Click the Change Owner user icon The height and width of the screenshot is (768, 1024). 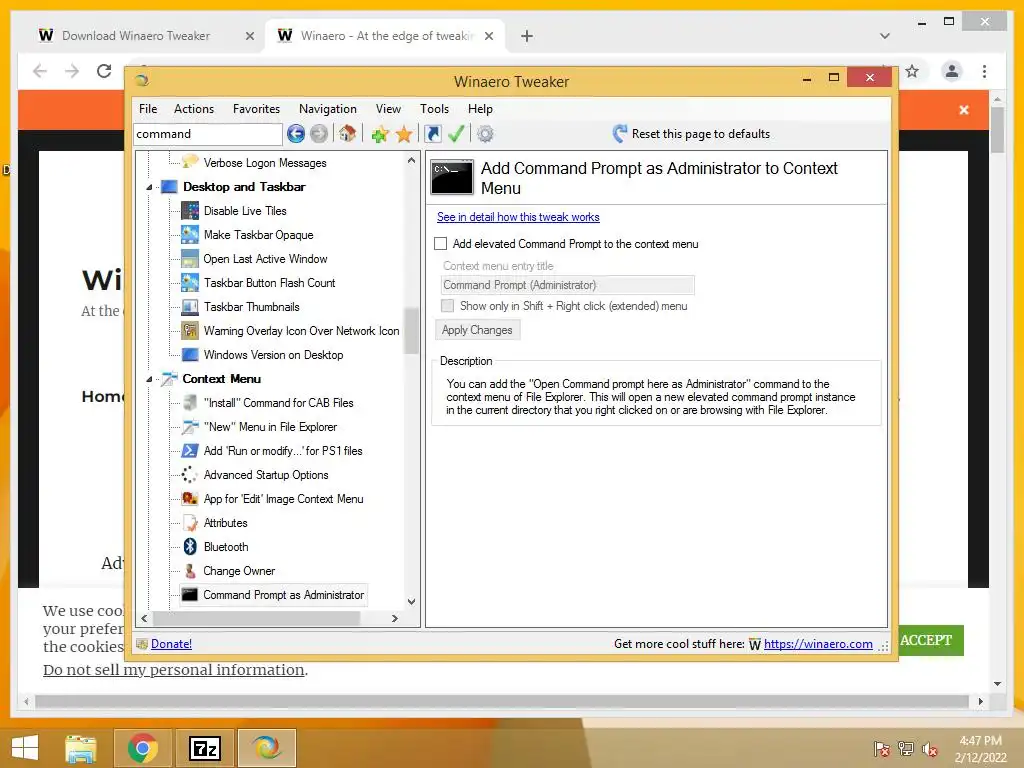point(190,571)
